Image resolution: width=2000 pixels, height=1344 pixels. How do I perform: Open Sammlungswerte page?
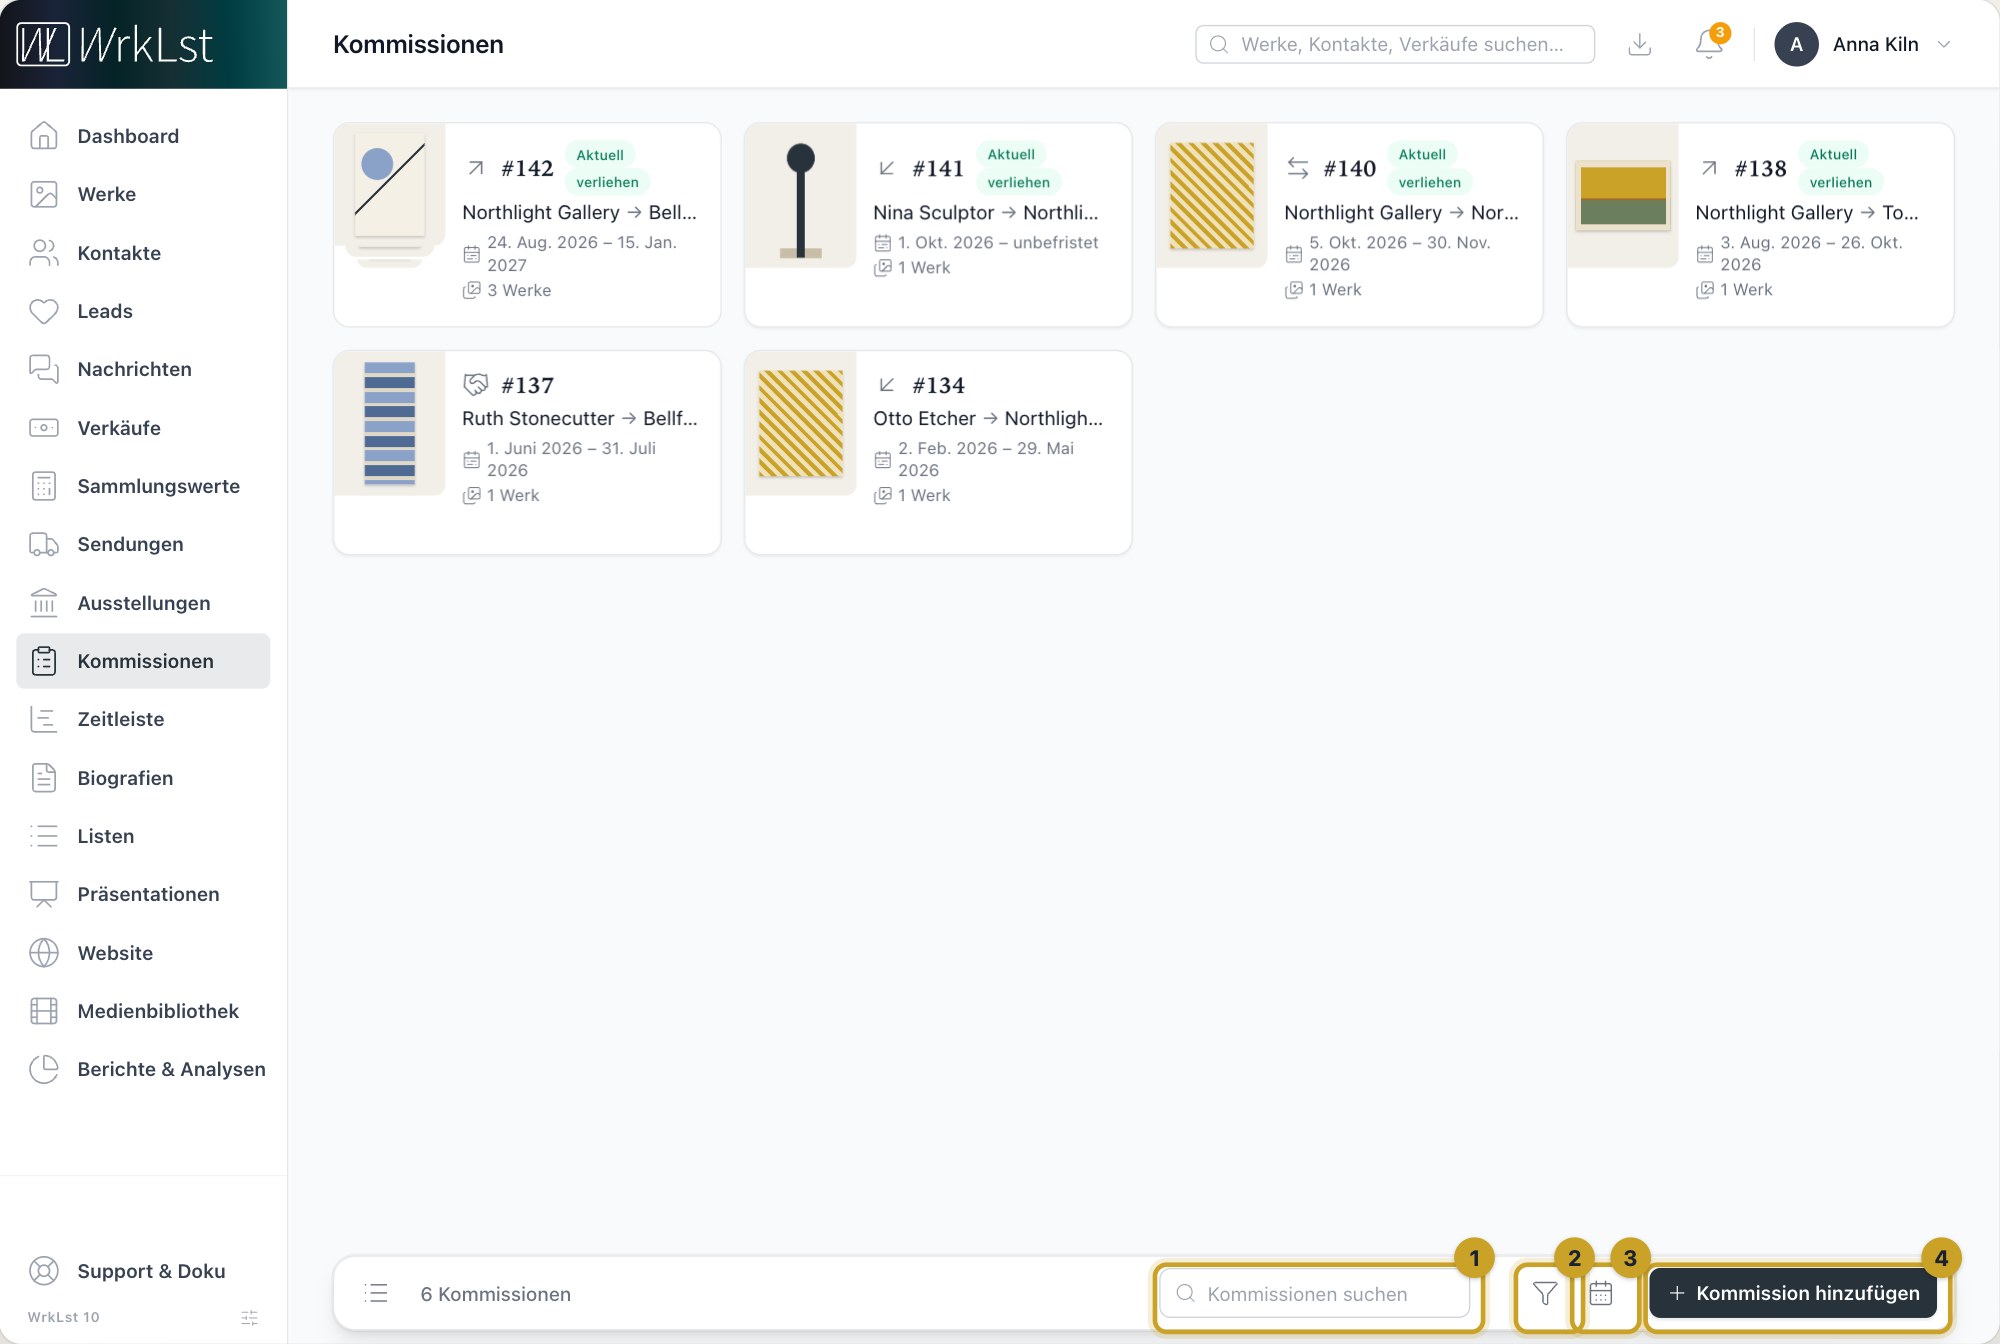143,486
